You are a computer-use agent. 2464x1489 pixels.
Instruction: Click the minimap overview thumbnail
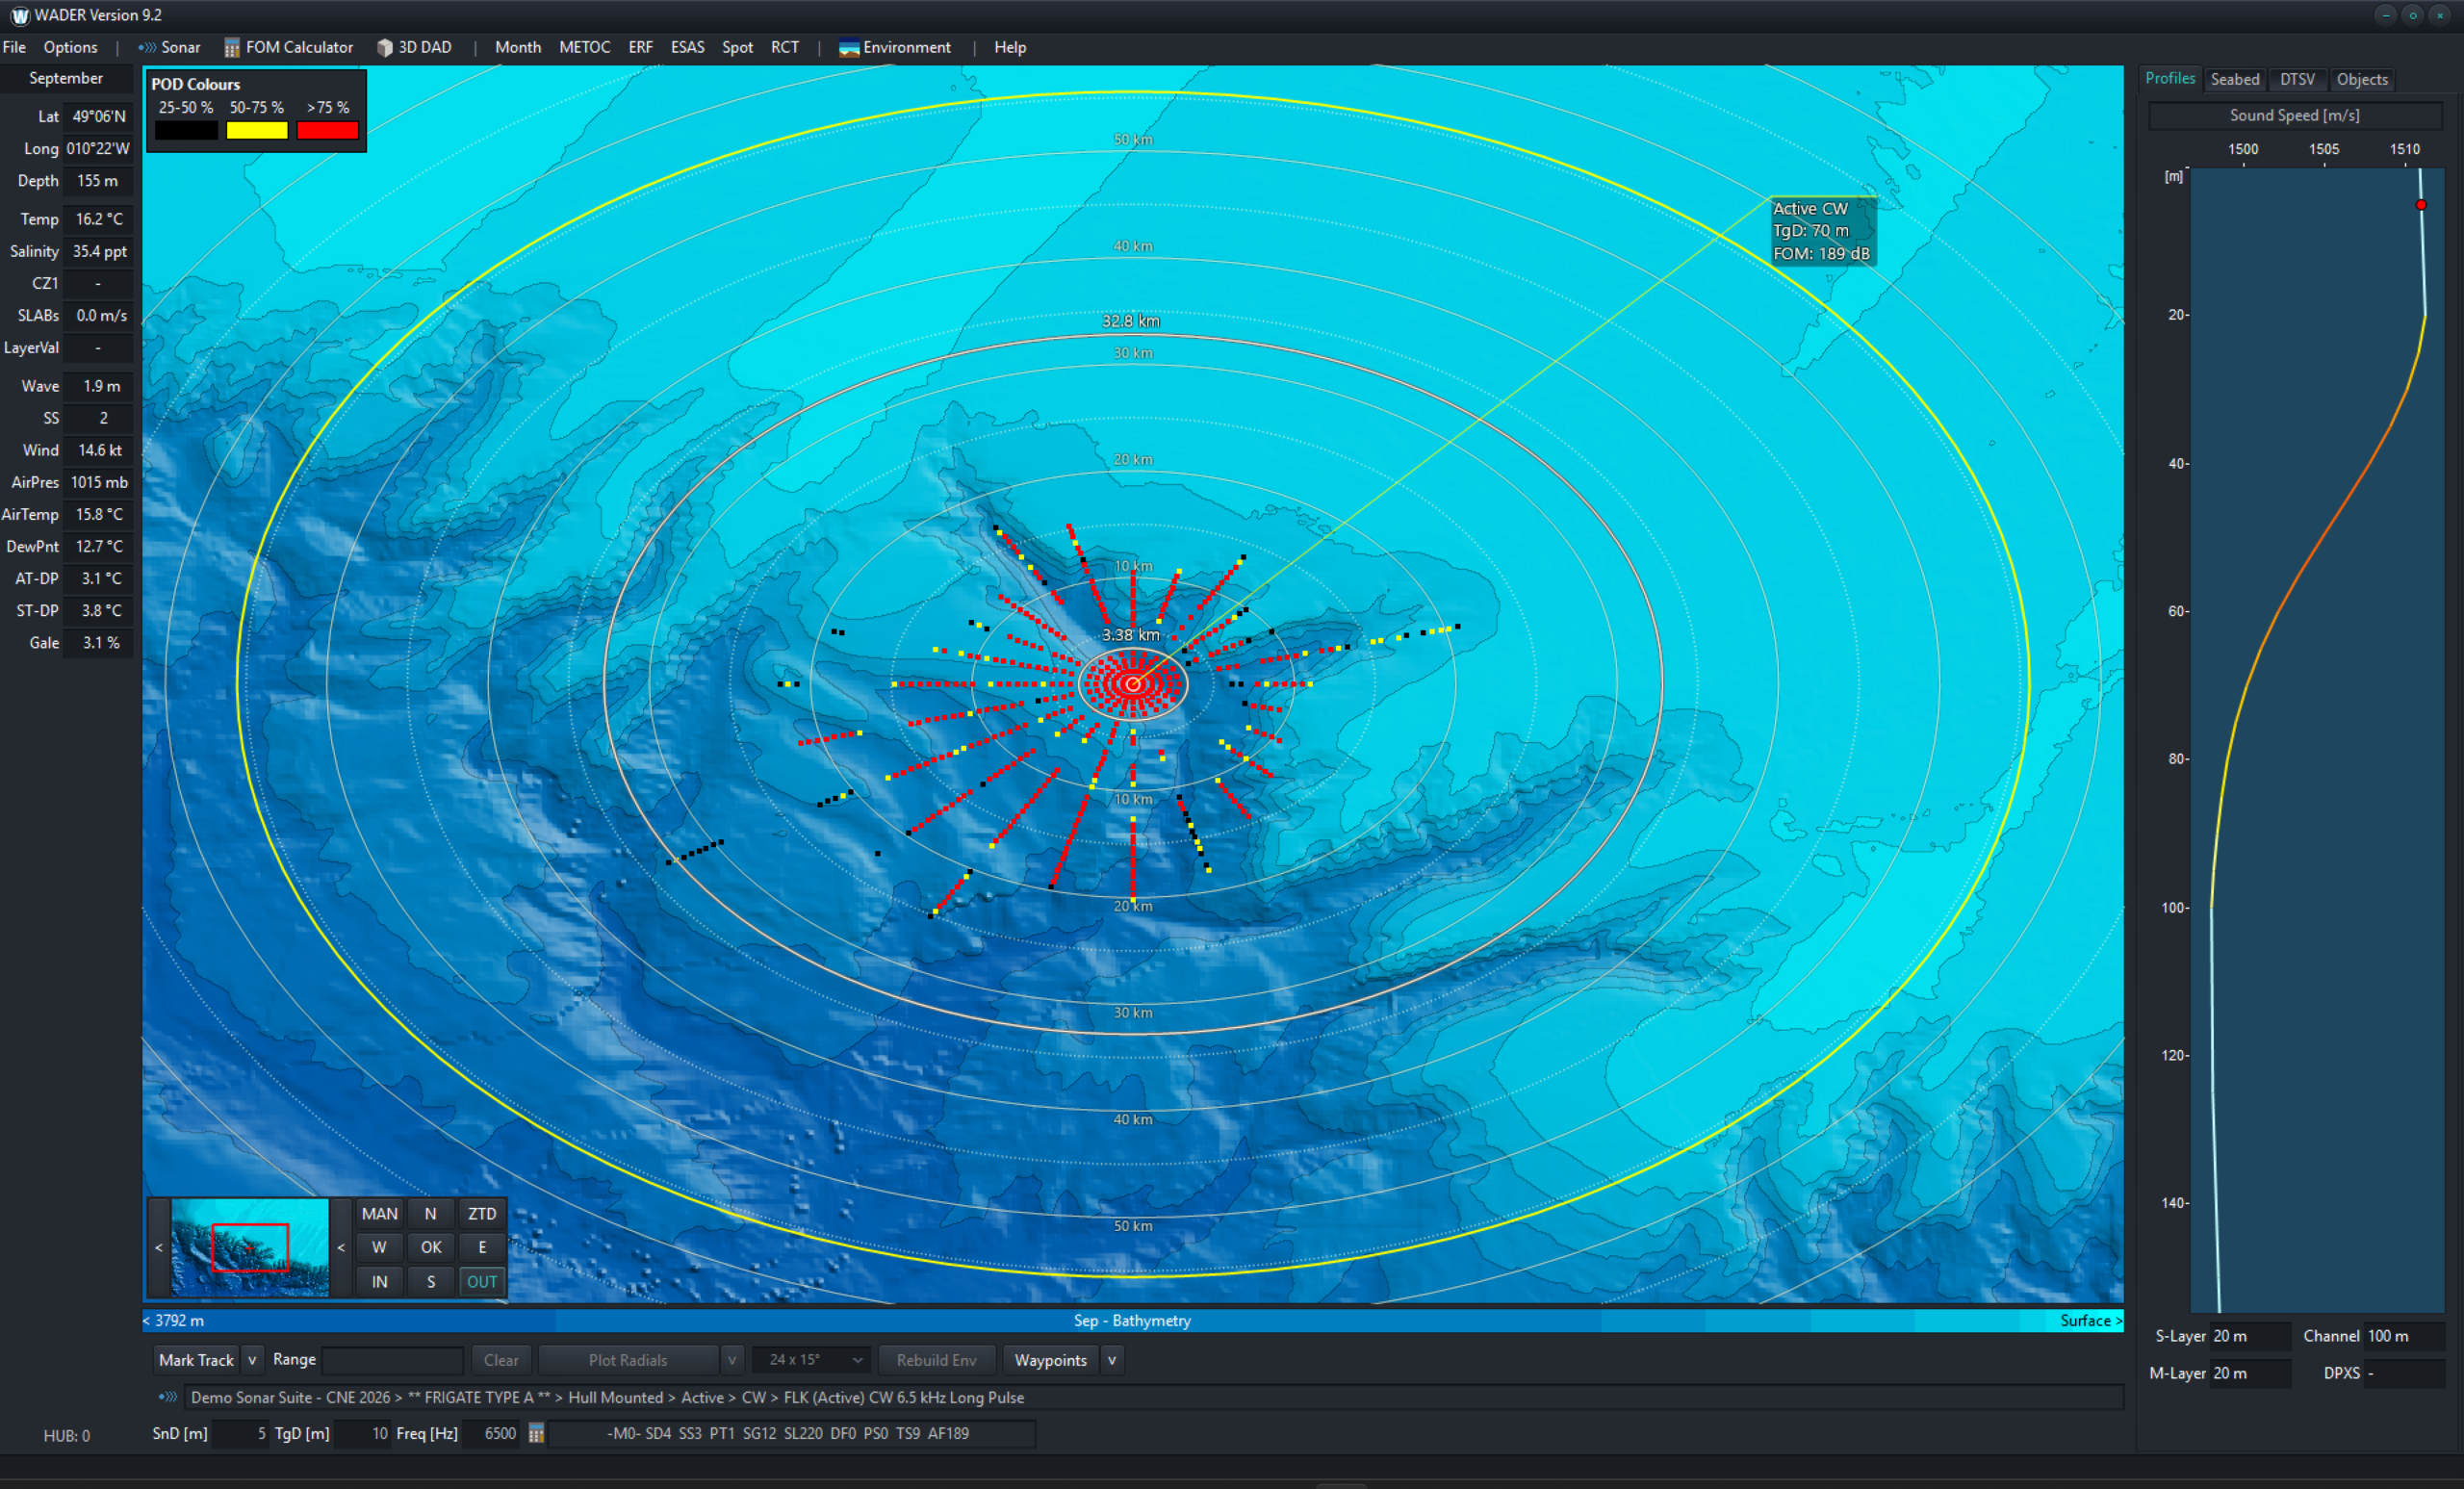coord(250,1247)
